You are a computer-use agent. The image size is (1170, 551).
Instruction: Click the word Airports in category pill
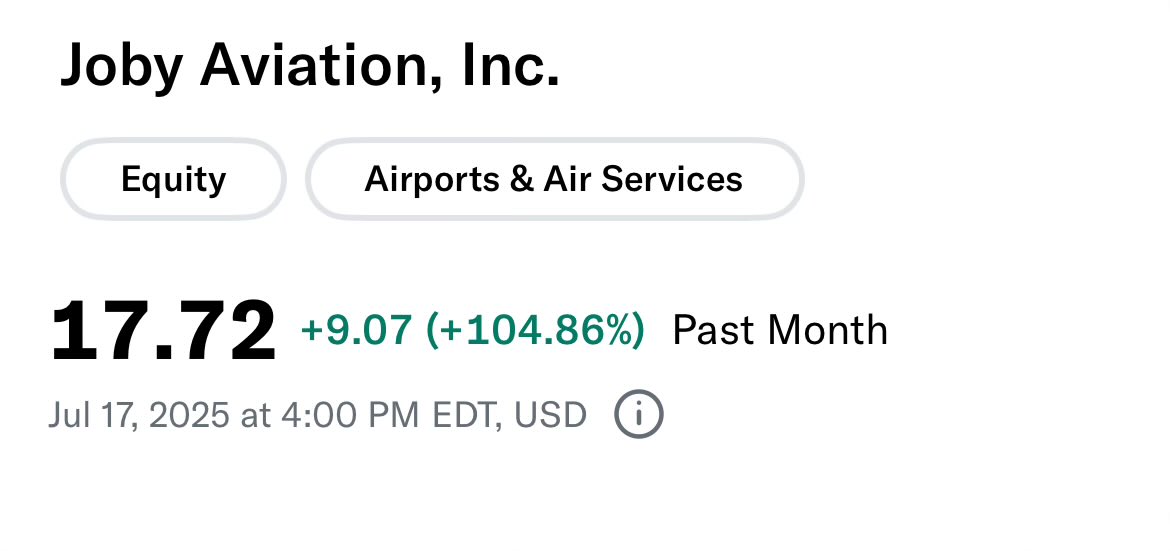pyautogui.click(x=431, y=181)
